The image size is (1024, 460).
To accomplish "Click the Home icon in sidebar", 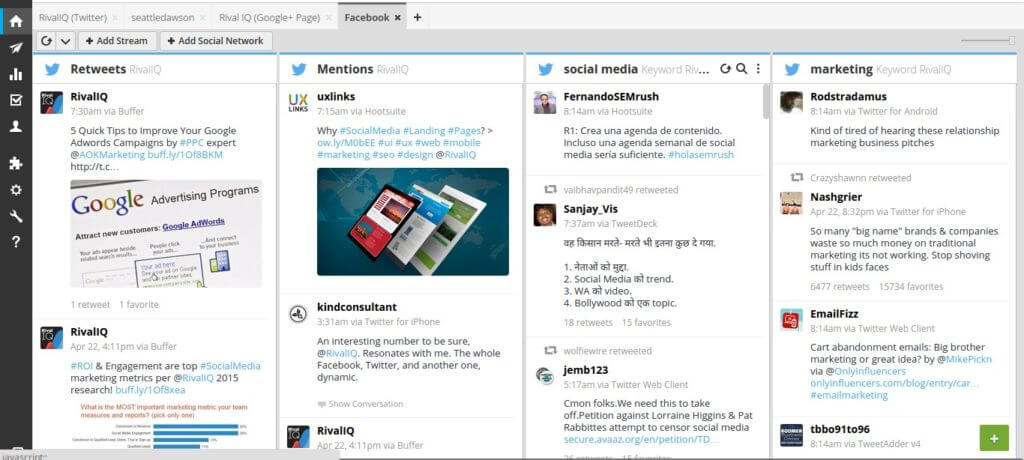I will coord(15,19).
